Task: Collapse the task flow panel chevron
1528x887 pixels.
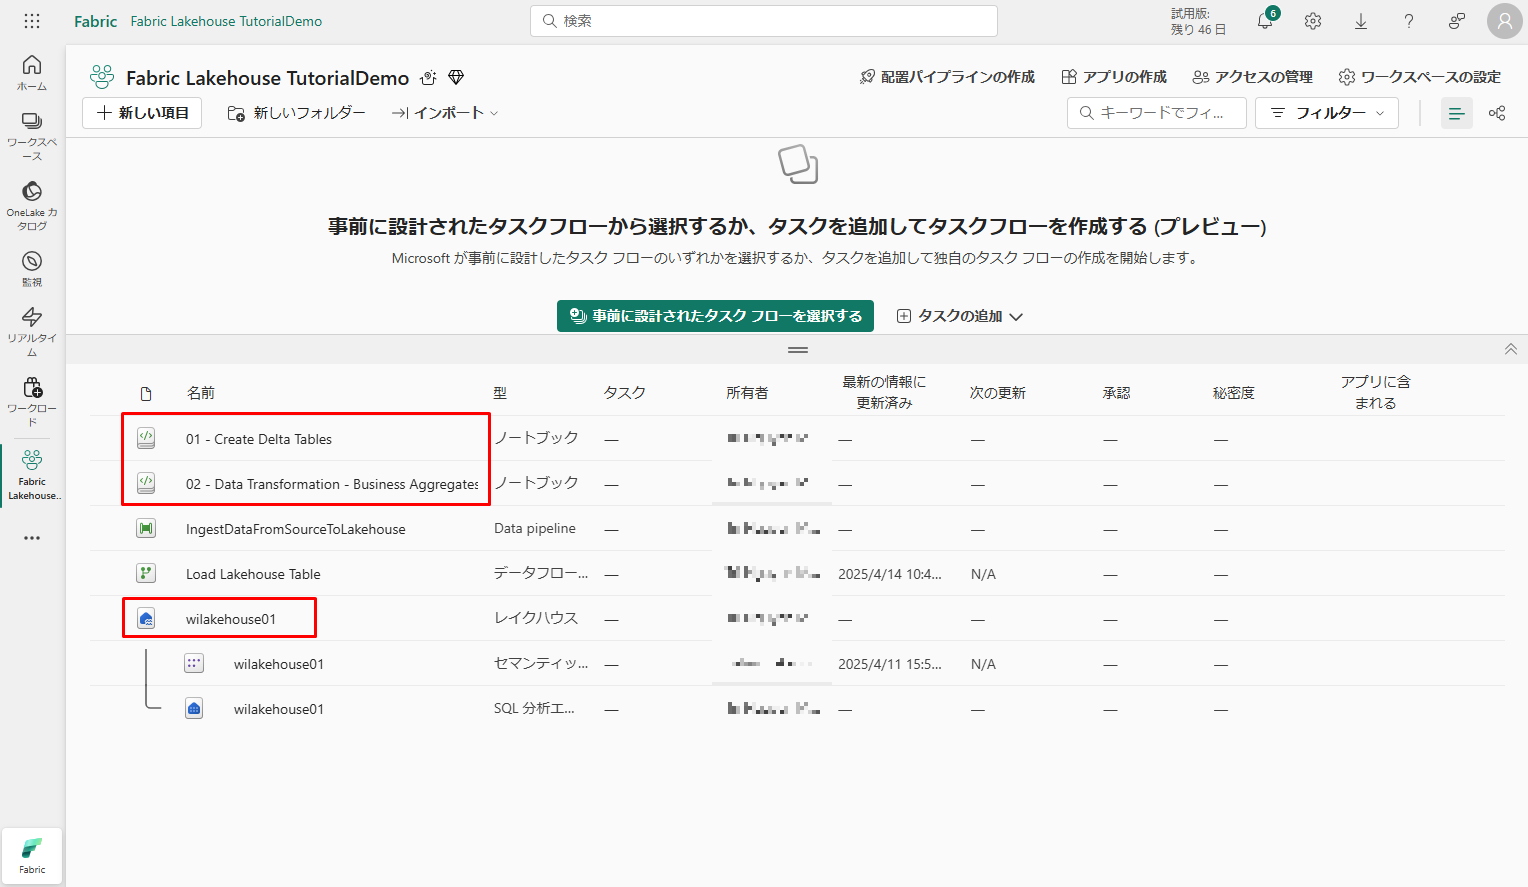Action: (1510, 349)
